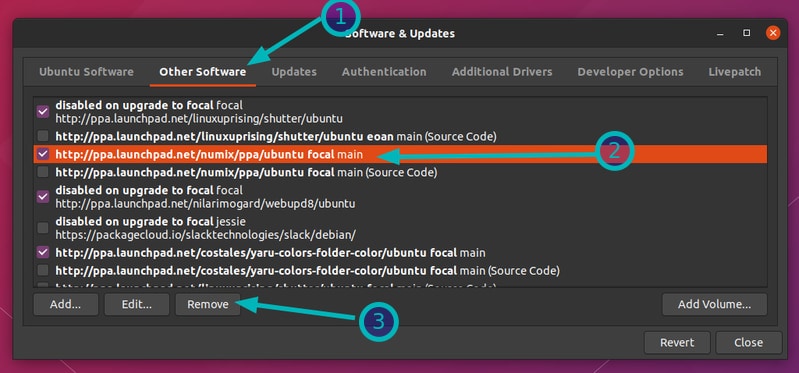The image size is (799, 373).
Task: Enable numix ppa Source Code checkbox
Action: point(43,172)
